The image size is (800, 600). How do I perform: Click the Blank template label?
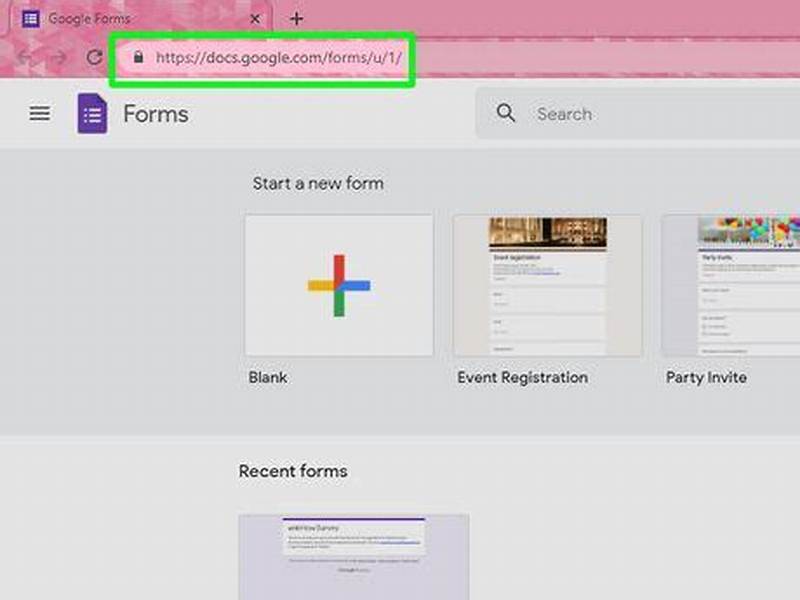click(266, 377)
